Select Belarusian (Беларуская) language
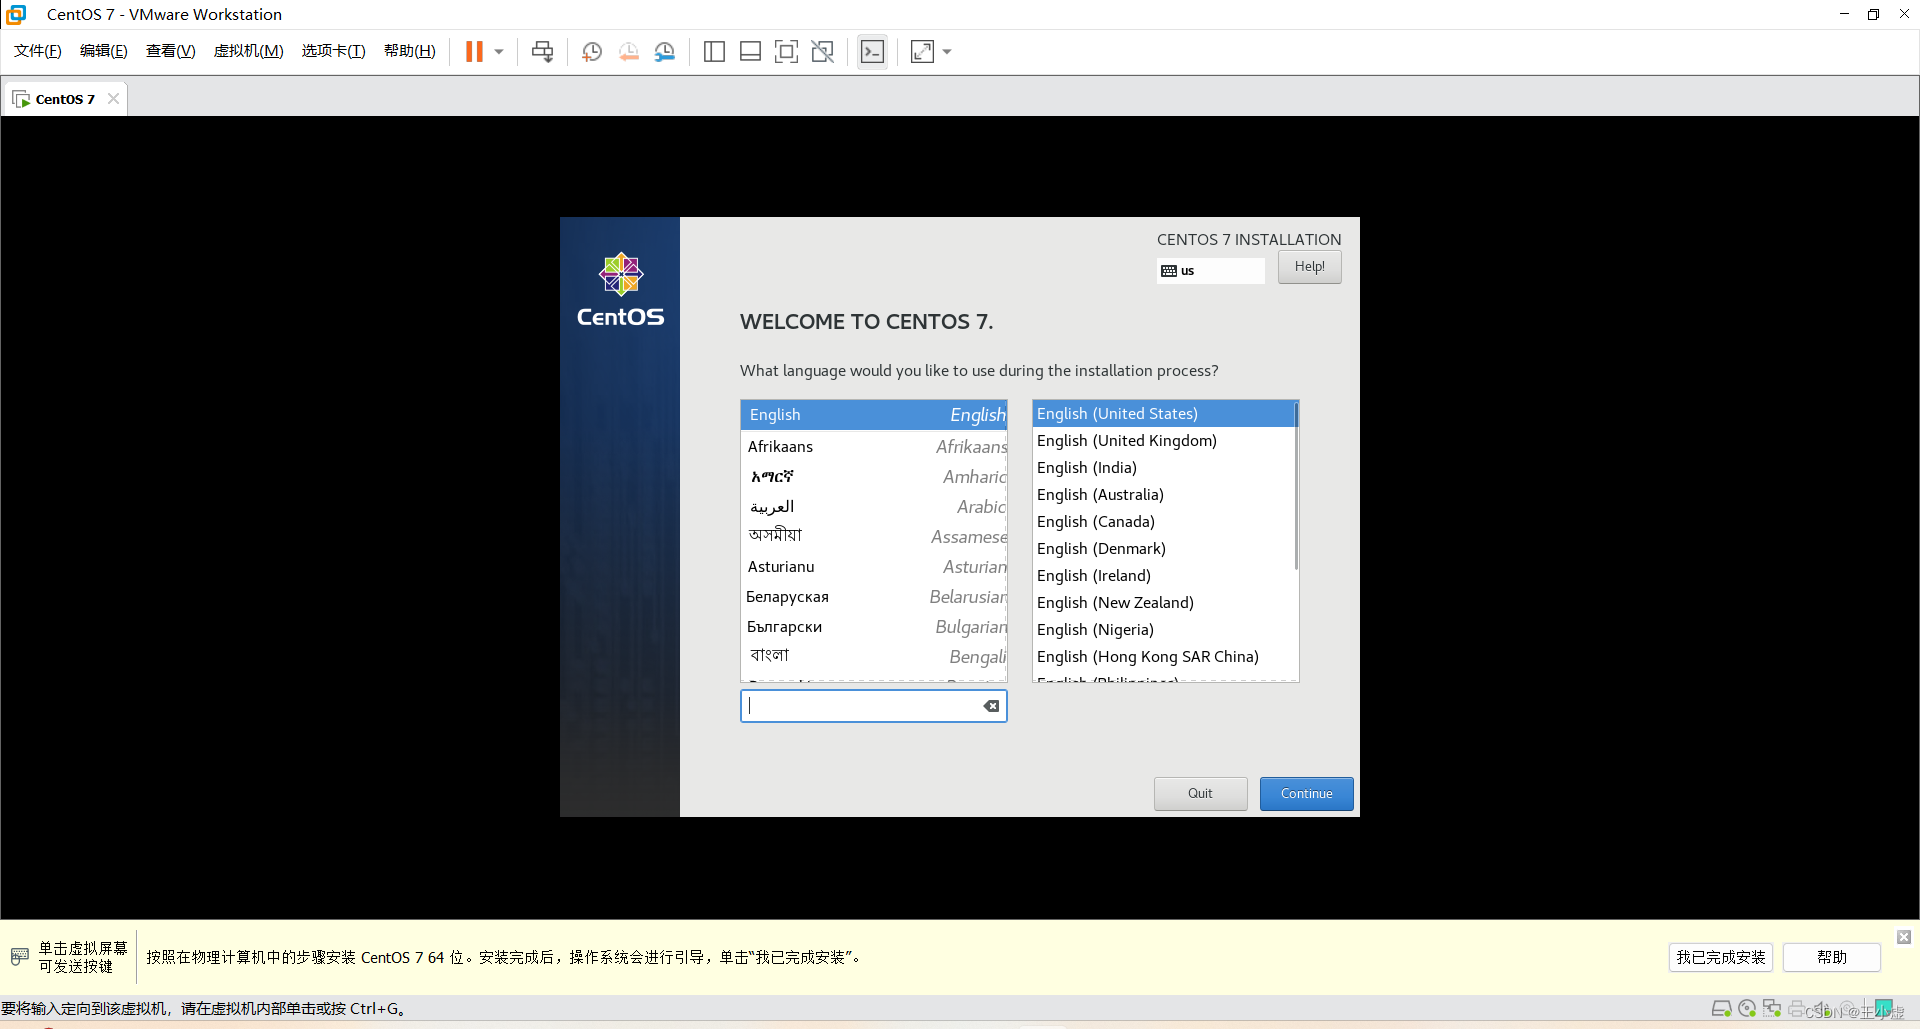Viewport: 1920px width, 1029px height. tap(874, 597)
